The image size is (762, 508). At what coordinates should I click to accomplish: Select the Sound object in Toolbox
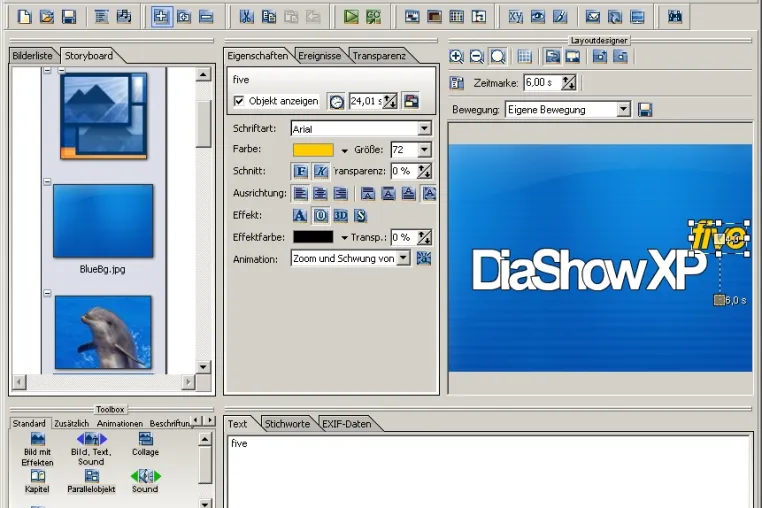click(x=145, y=481)
